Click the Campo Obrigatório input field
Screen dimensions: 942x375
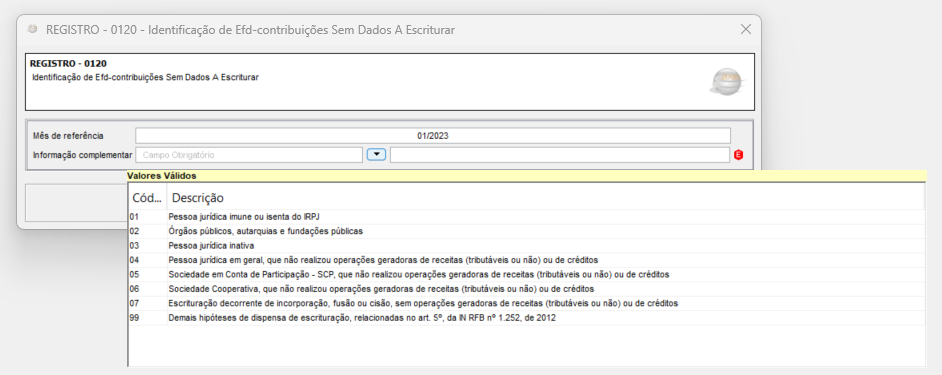point(249,155)
